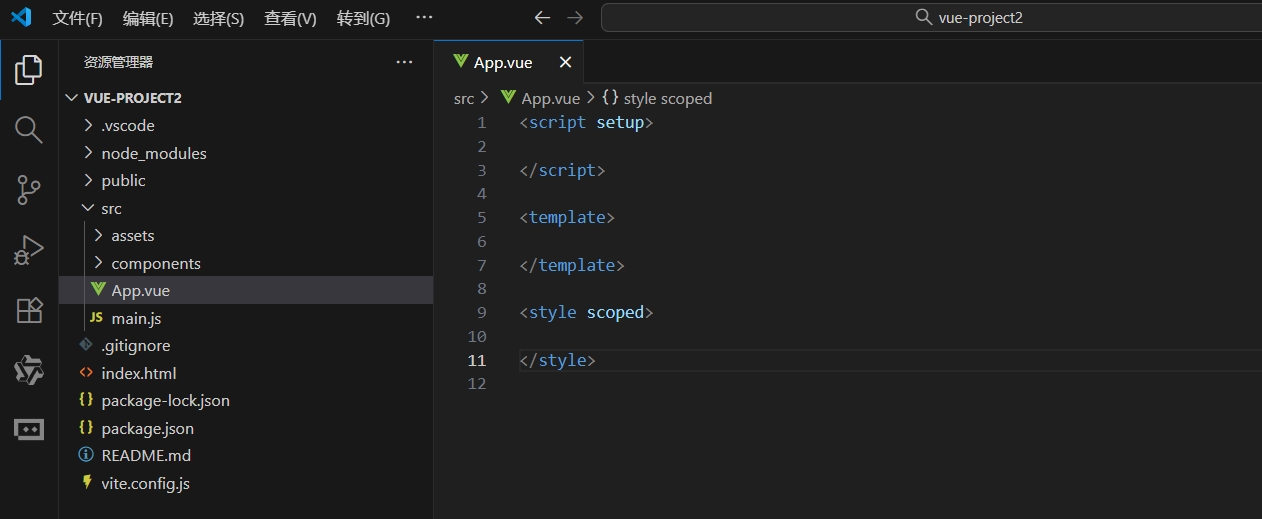1262x519 pixels.
Task: Open the 查看(V) menu
Action: click(290, 18)
